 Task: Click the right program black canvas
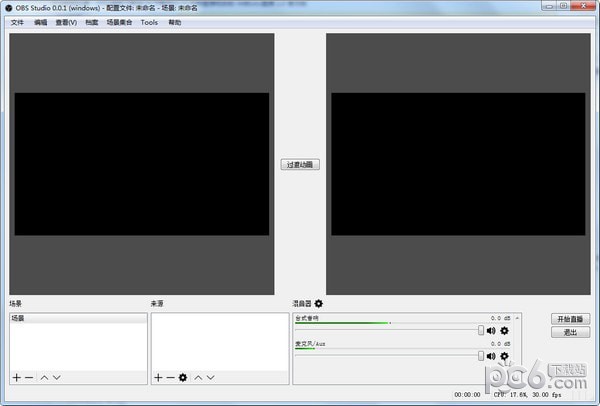click(x=458, y=164)
